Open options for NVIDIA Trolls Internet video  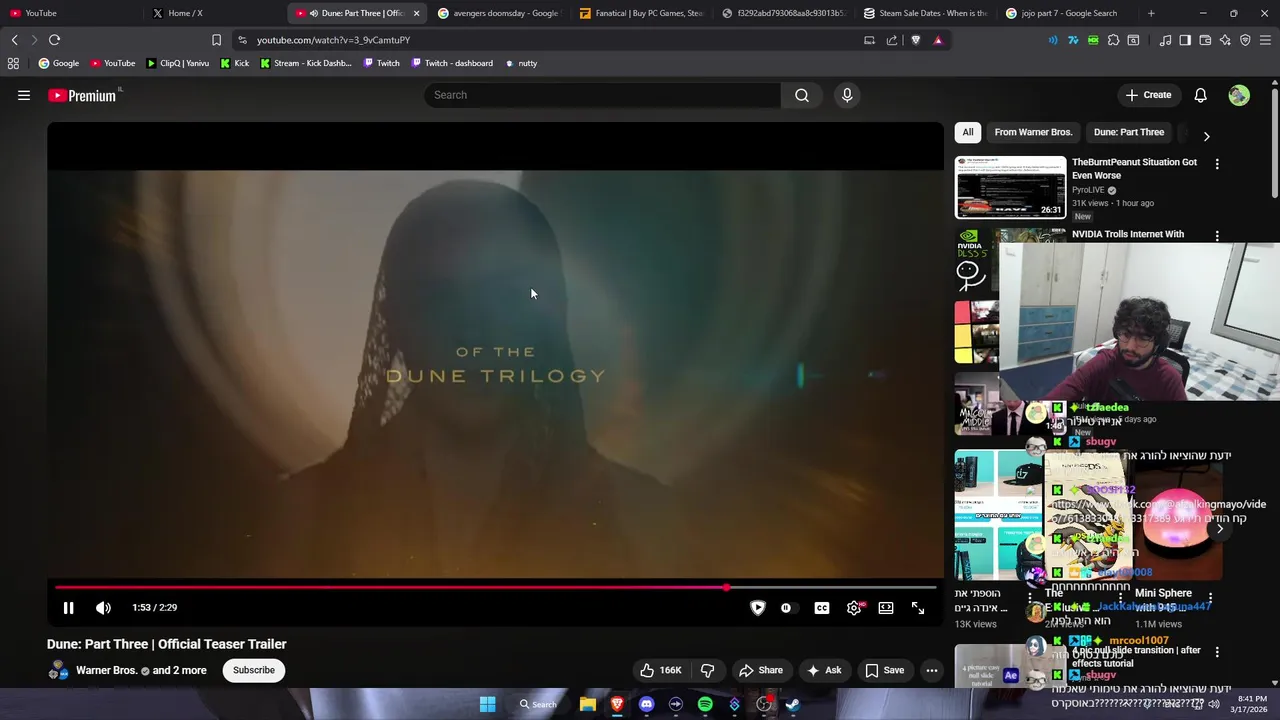(1217, 236)
